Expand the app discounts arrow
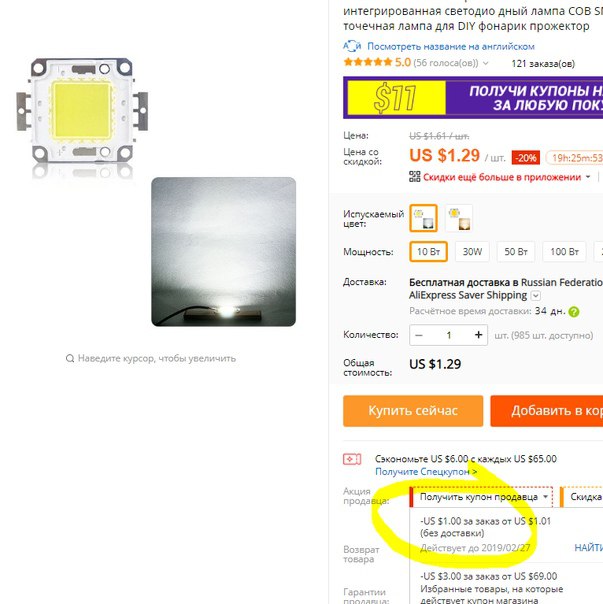603x604 pixels. point(588,177)
